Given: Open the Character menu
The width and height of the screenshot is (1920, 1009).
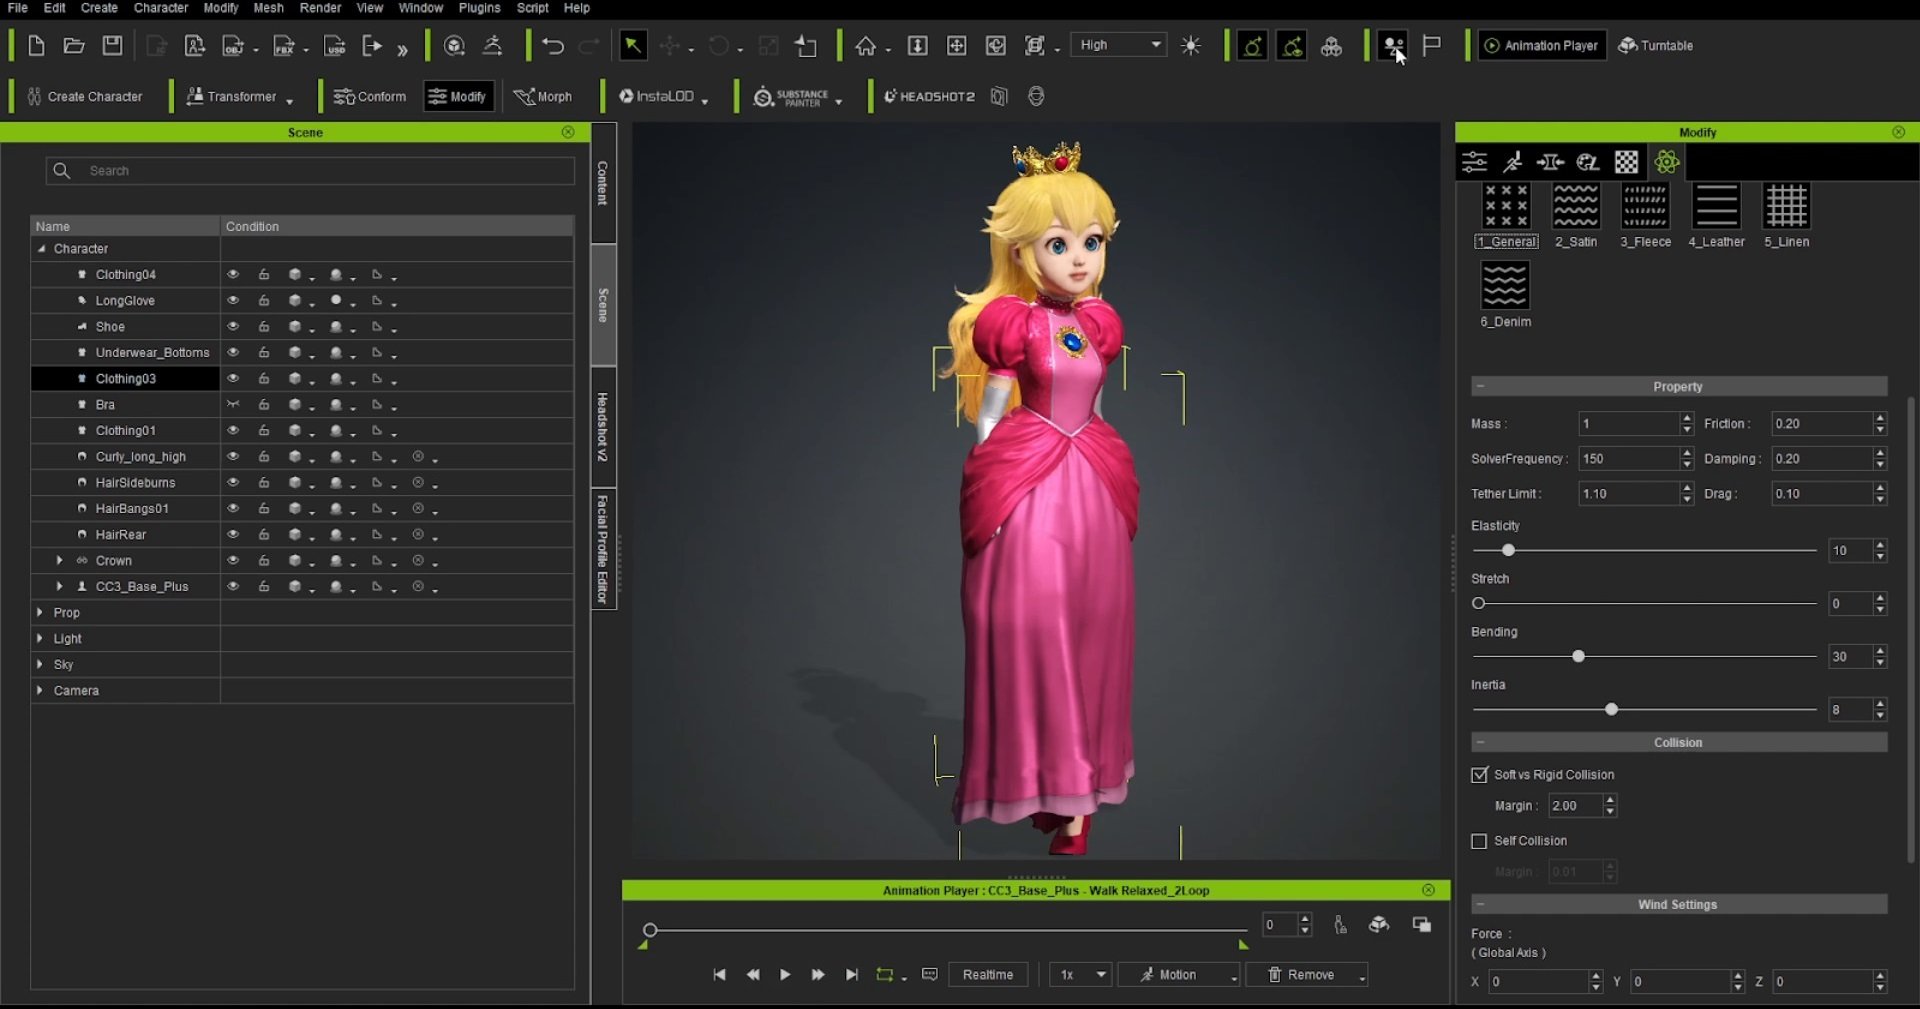Looking at the screenshot, I should (x=161, y=8).
